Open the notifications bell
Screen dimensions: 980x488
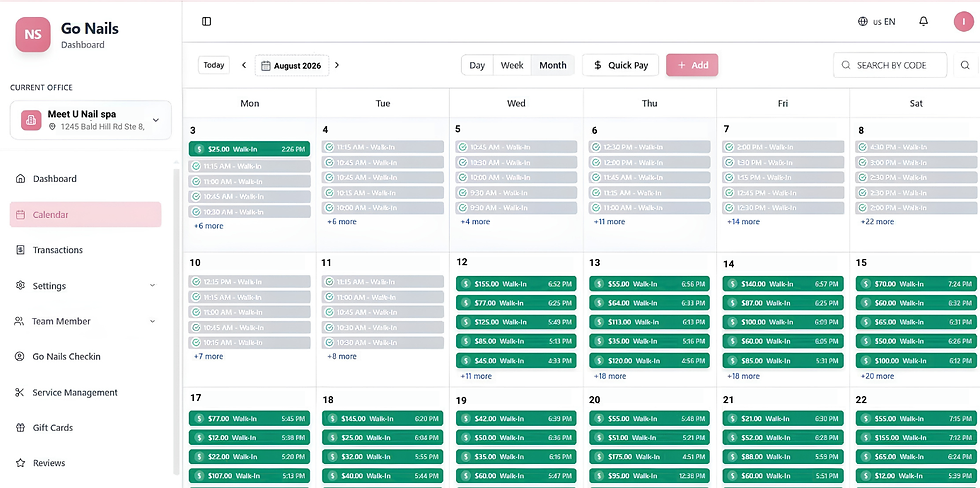click(x=923, y=21)
